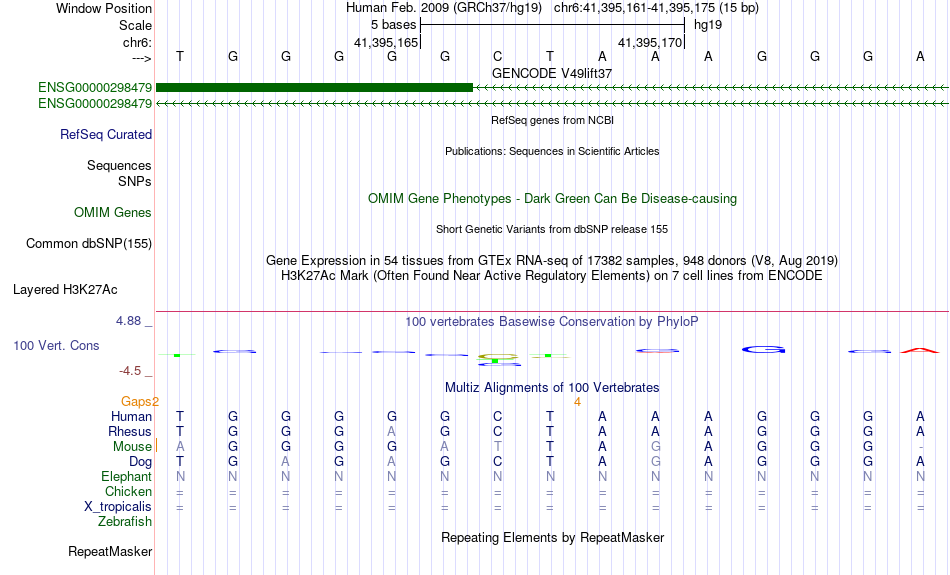Viewport: 950px width, 575px height.
Task: Click the Human Feb. 2009 (GRCh37/hg19) text
Action: 444,8
